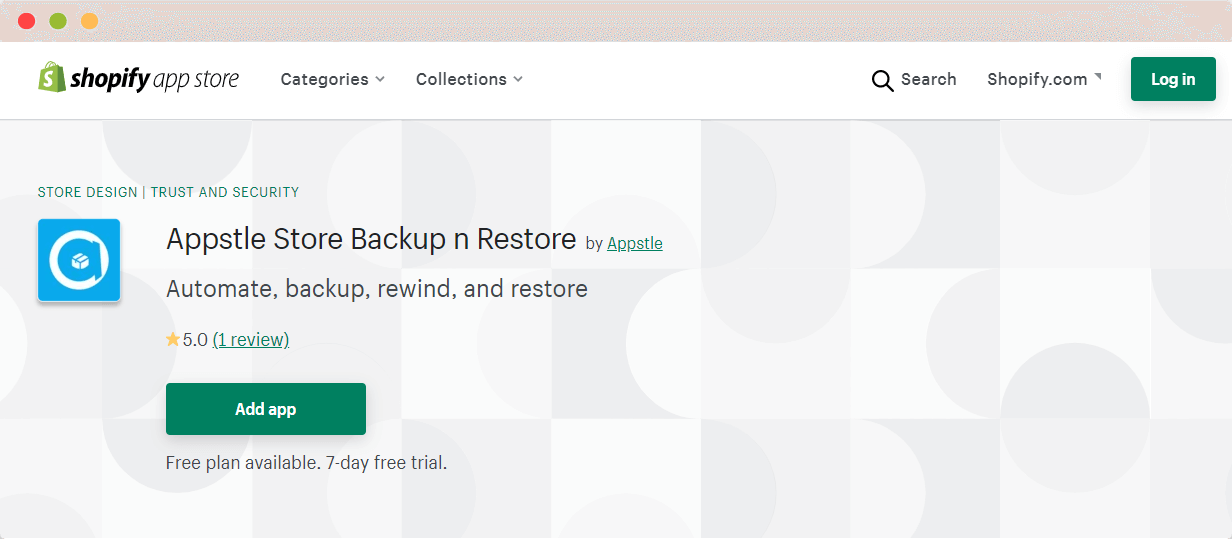
Task: Open the Trust and Security category link
Action: click(225, 192)
